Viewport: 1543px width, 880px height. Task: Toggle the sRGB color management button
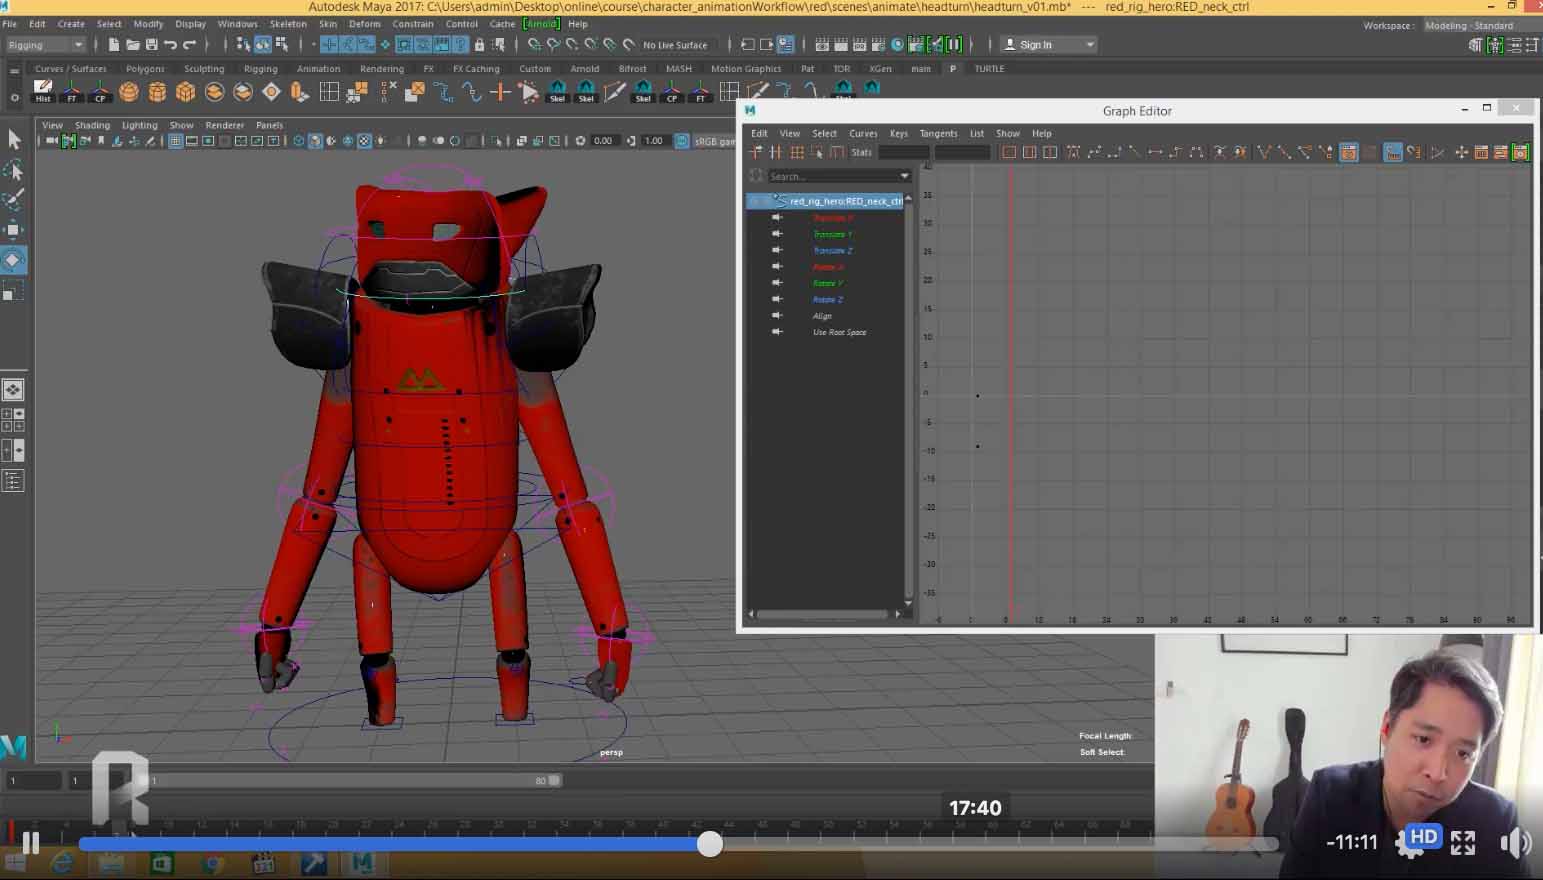coord(682,141)
